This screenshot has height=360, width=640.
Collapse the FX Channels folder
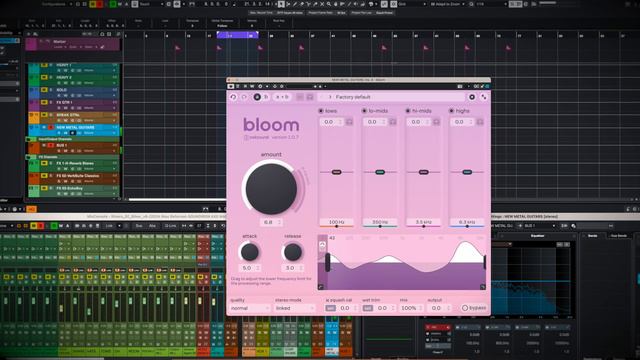pyautogui.click(x=29, y=157)
